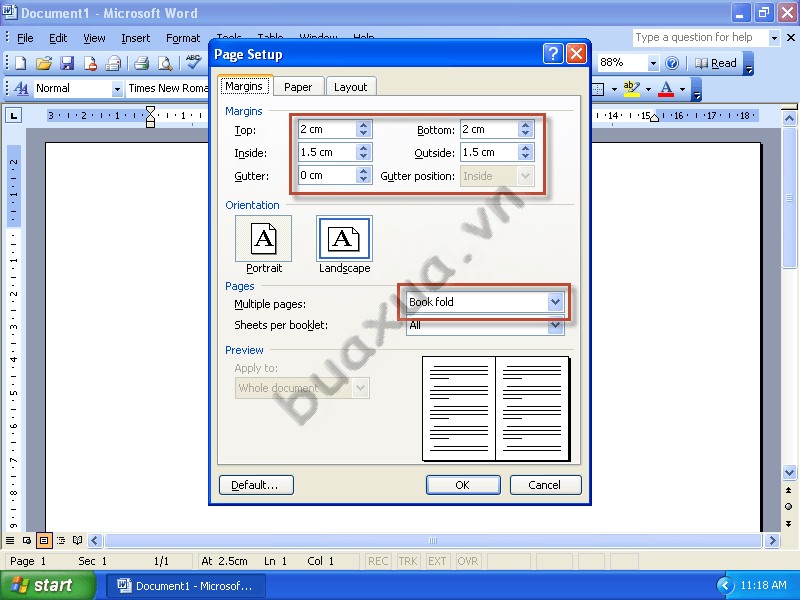The width and height of the screenshot is (800, 600).
Task: Toggle EXT extend selection indicator
Action: click(437, 561)
